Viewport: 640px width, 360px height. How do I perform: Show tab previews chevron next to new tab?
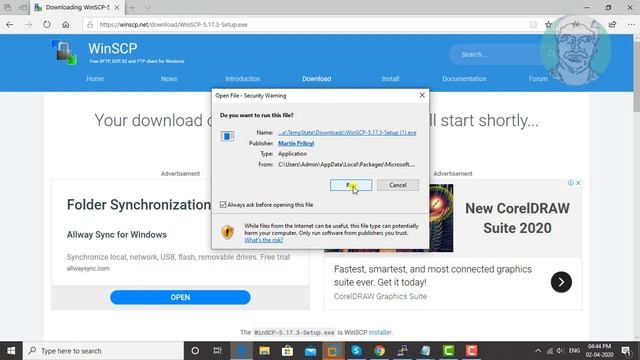(147, 7)
